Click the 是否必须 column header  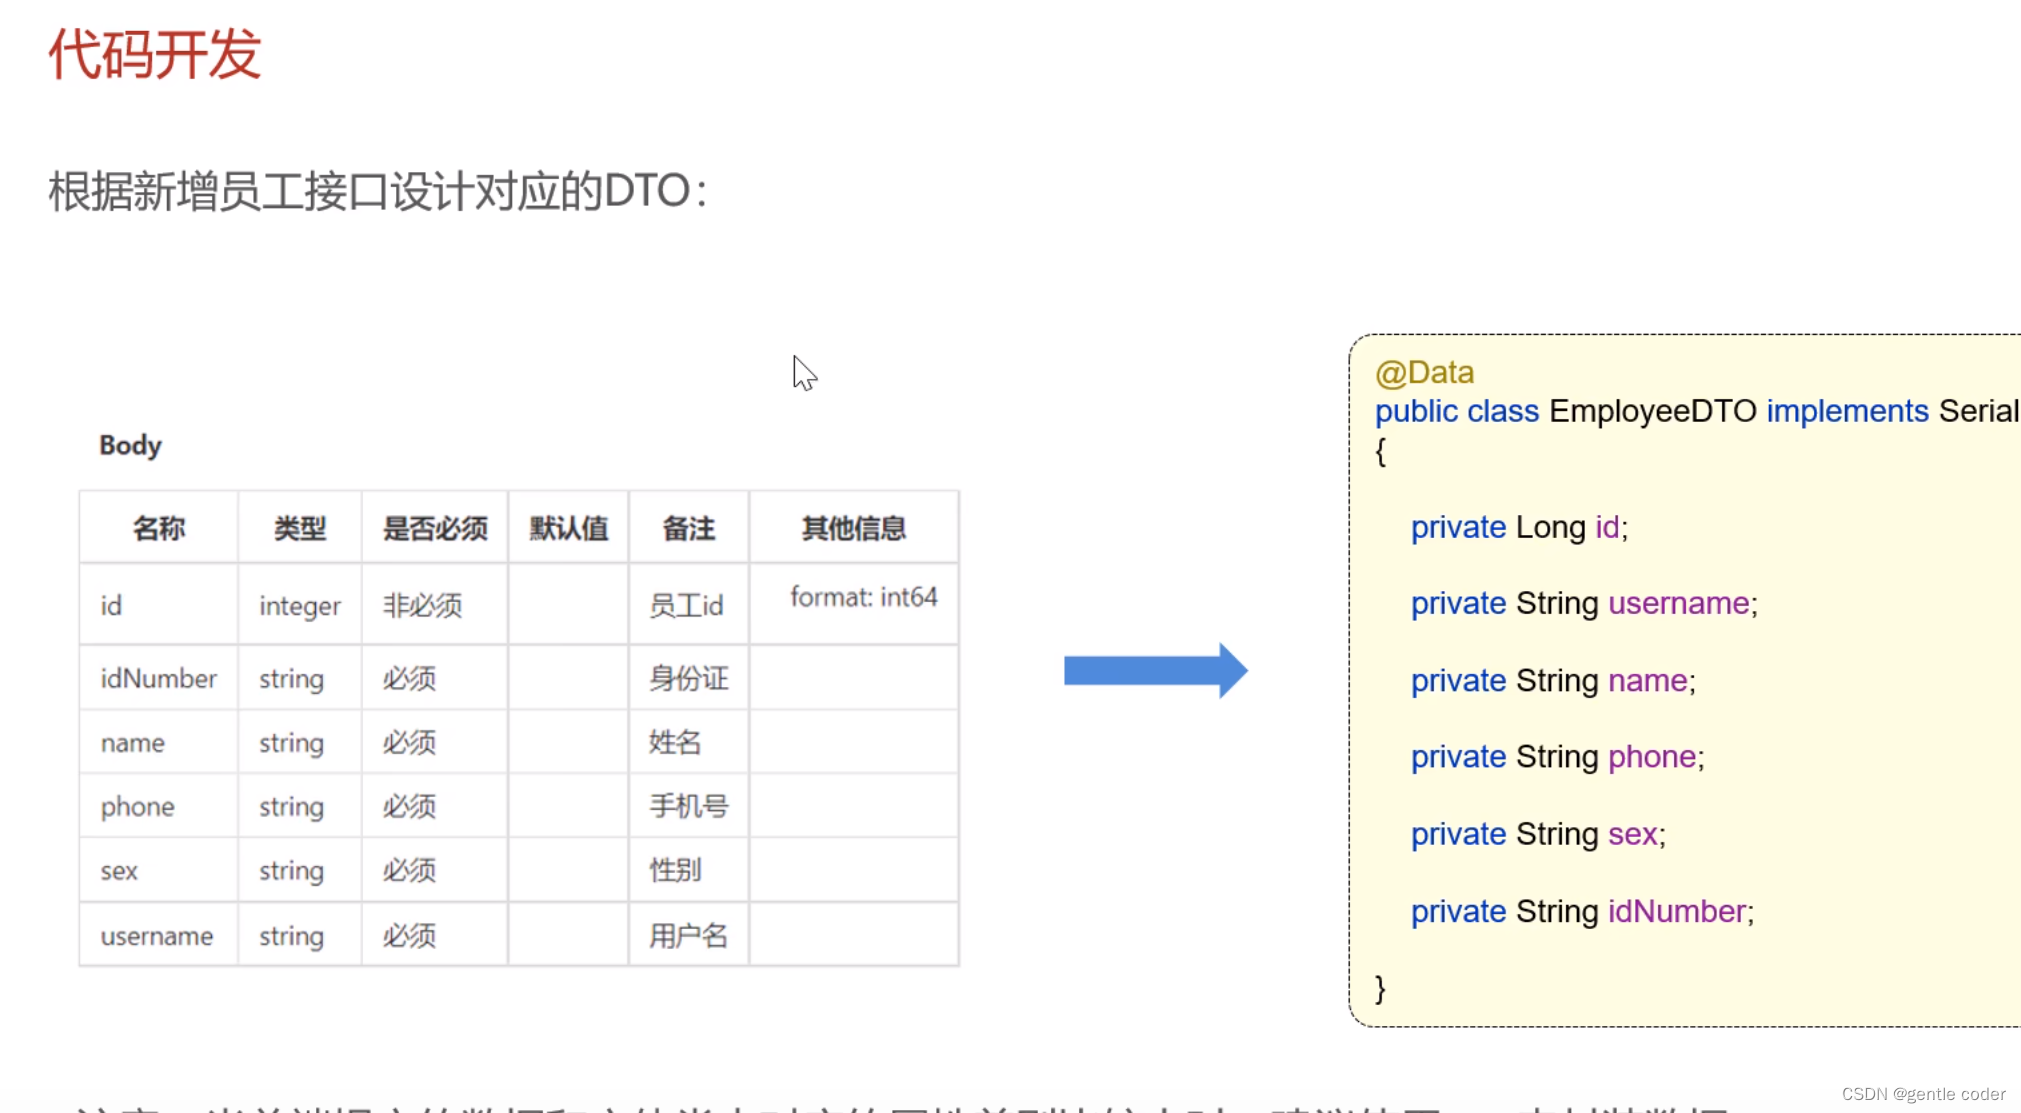tap(434, 528)
